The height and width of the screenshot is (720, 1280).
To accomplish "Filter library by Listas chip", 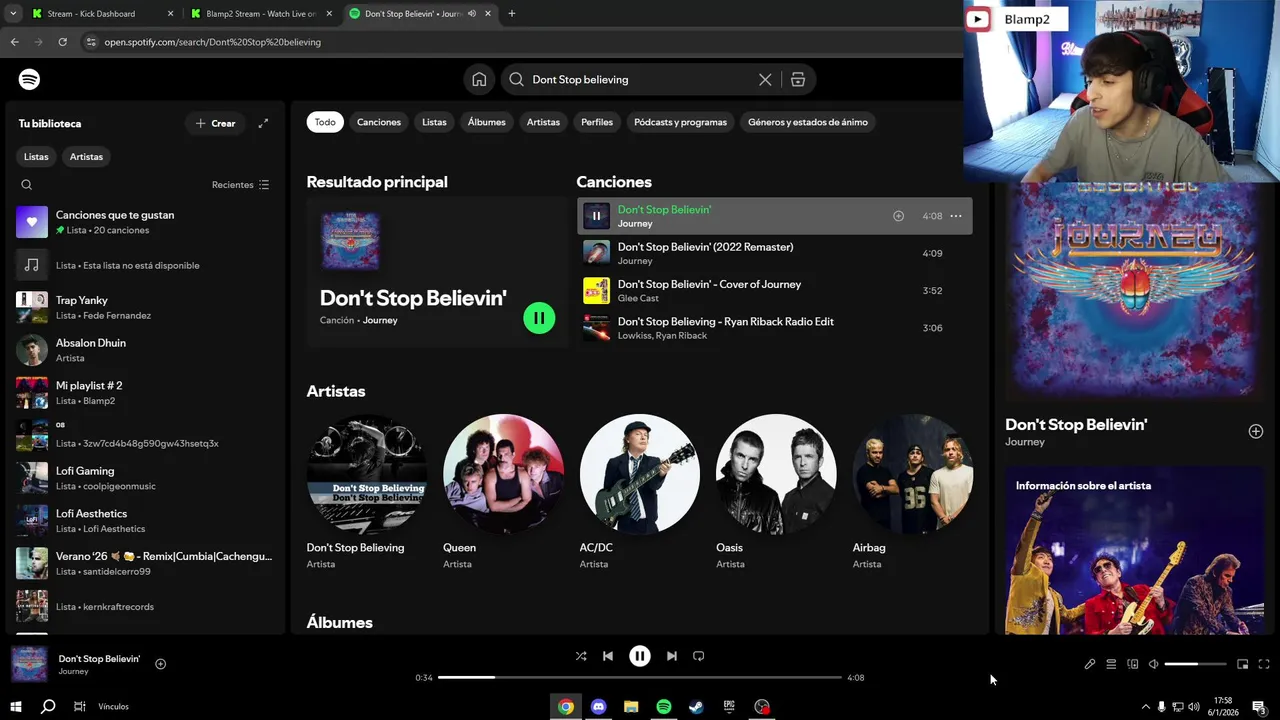I will 36,157.
